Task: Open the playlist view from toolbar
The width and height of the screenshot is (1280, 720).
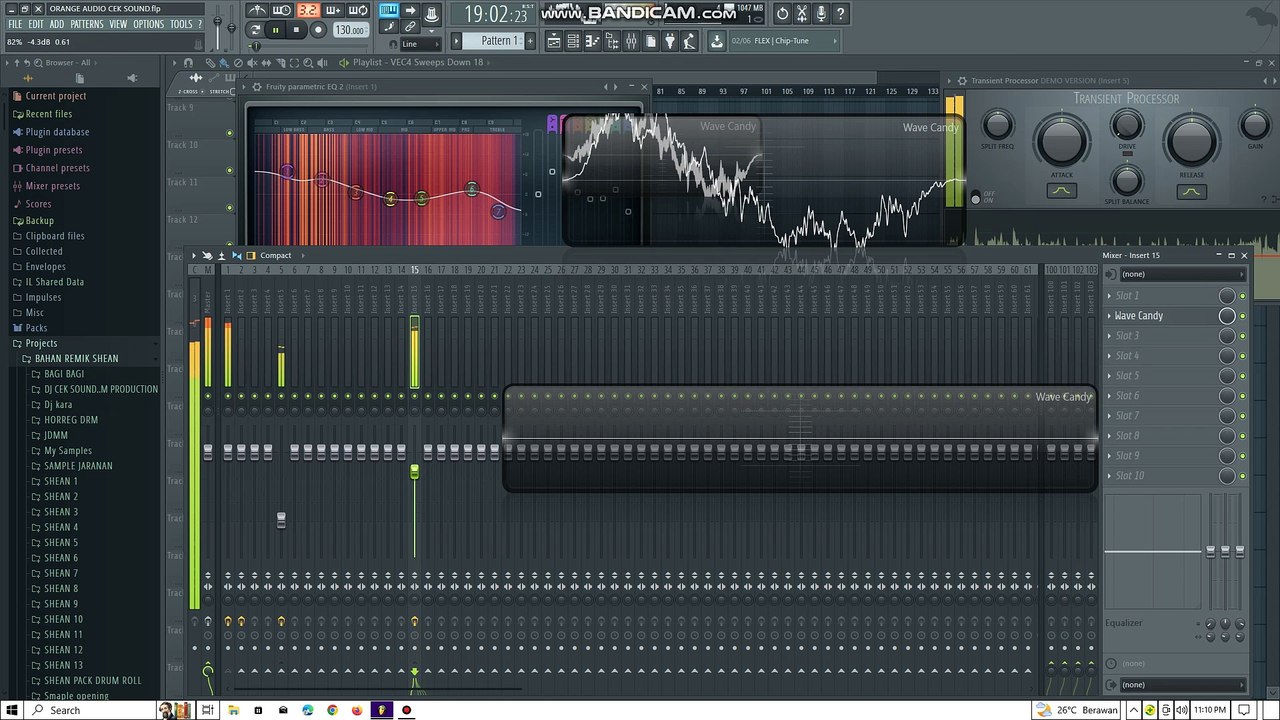Action: 554,41
